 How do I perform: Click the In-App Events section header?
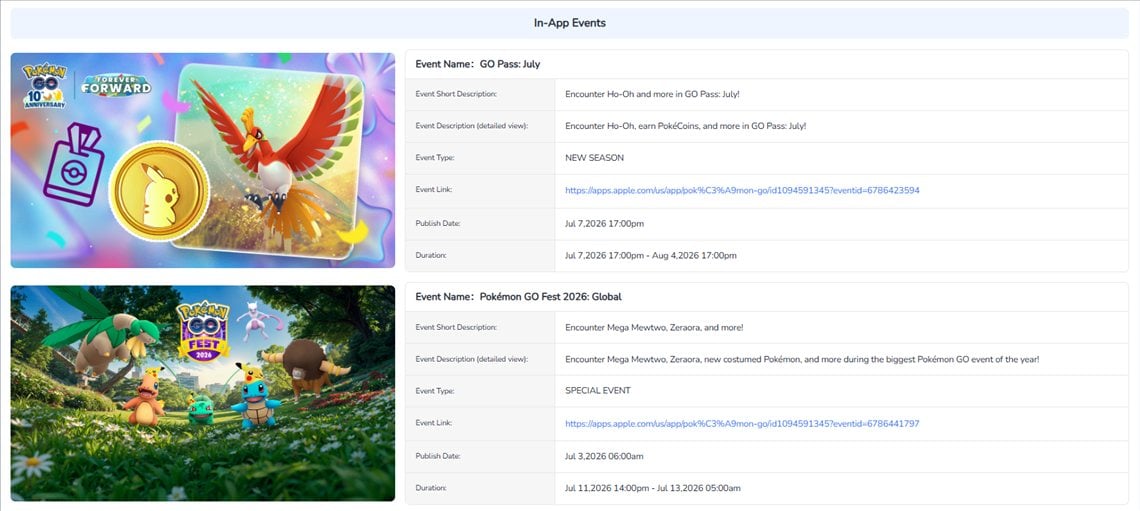point(570,23)
